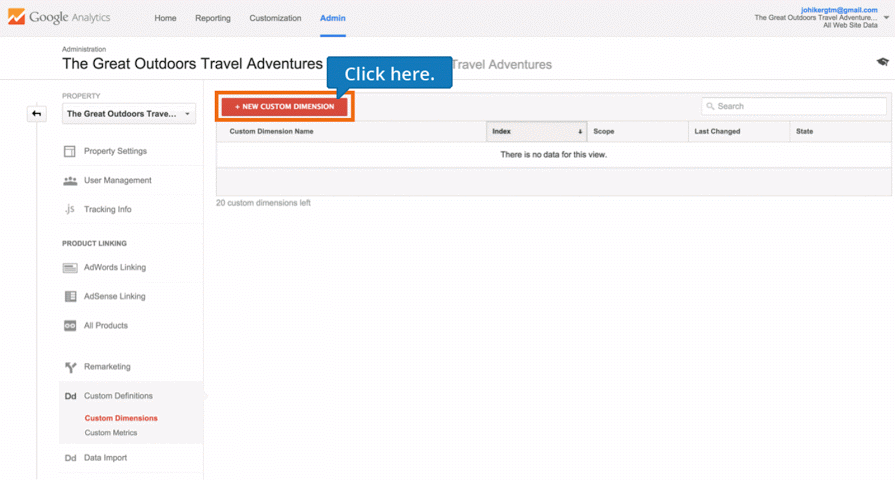Viewport: 895px width, 480px height.
Task: Click the .js Tracking Info icon
Action: (70, 209)
